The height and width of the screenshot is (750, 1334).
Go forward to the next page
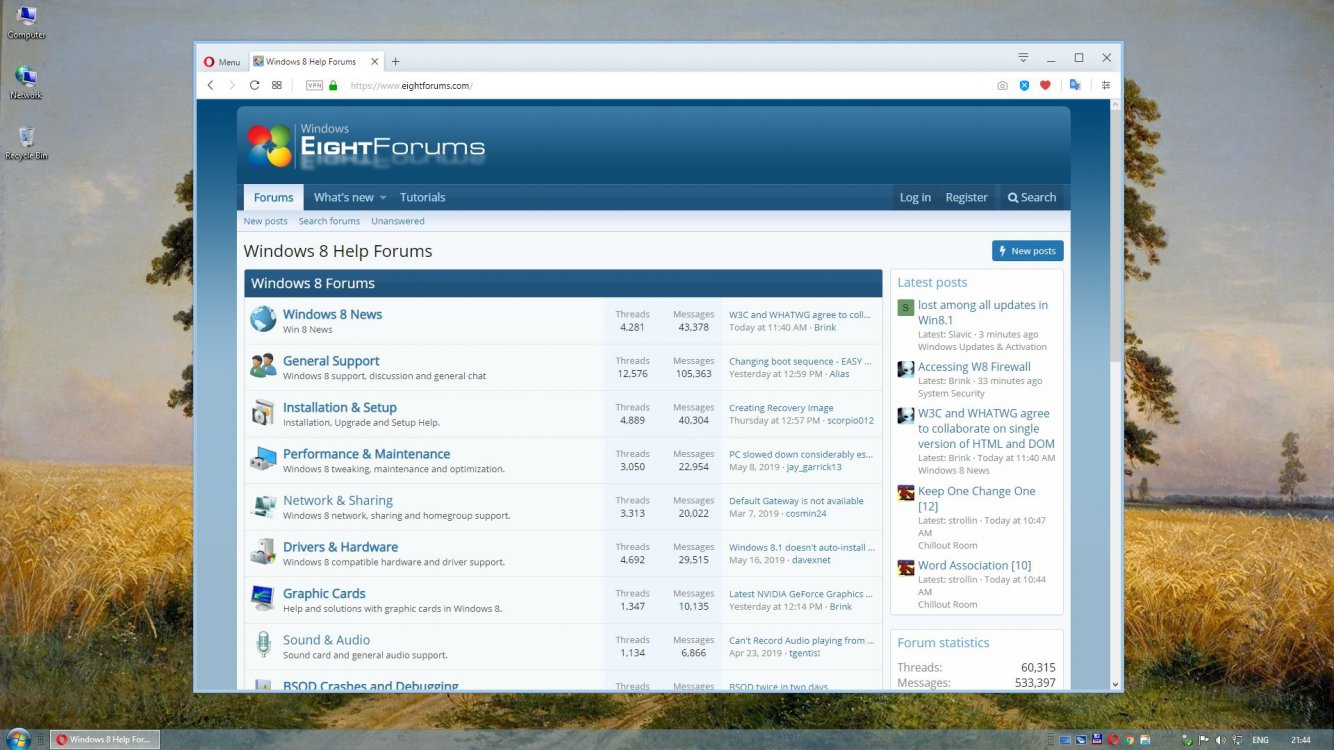232,86
